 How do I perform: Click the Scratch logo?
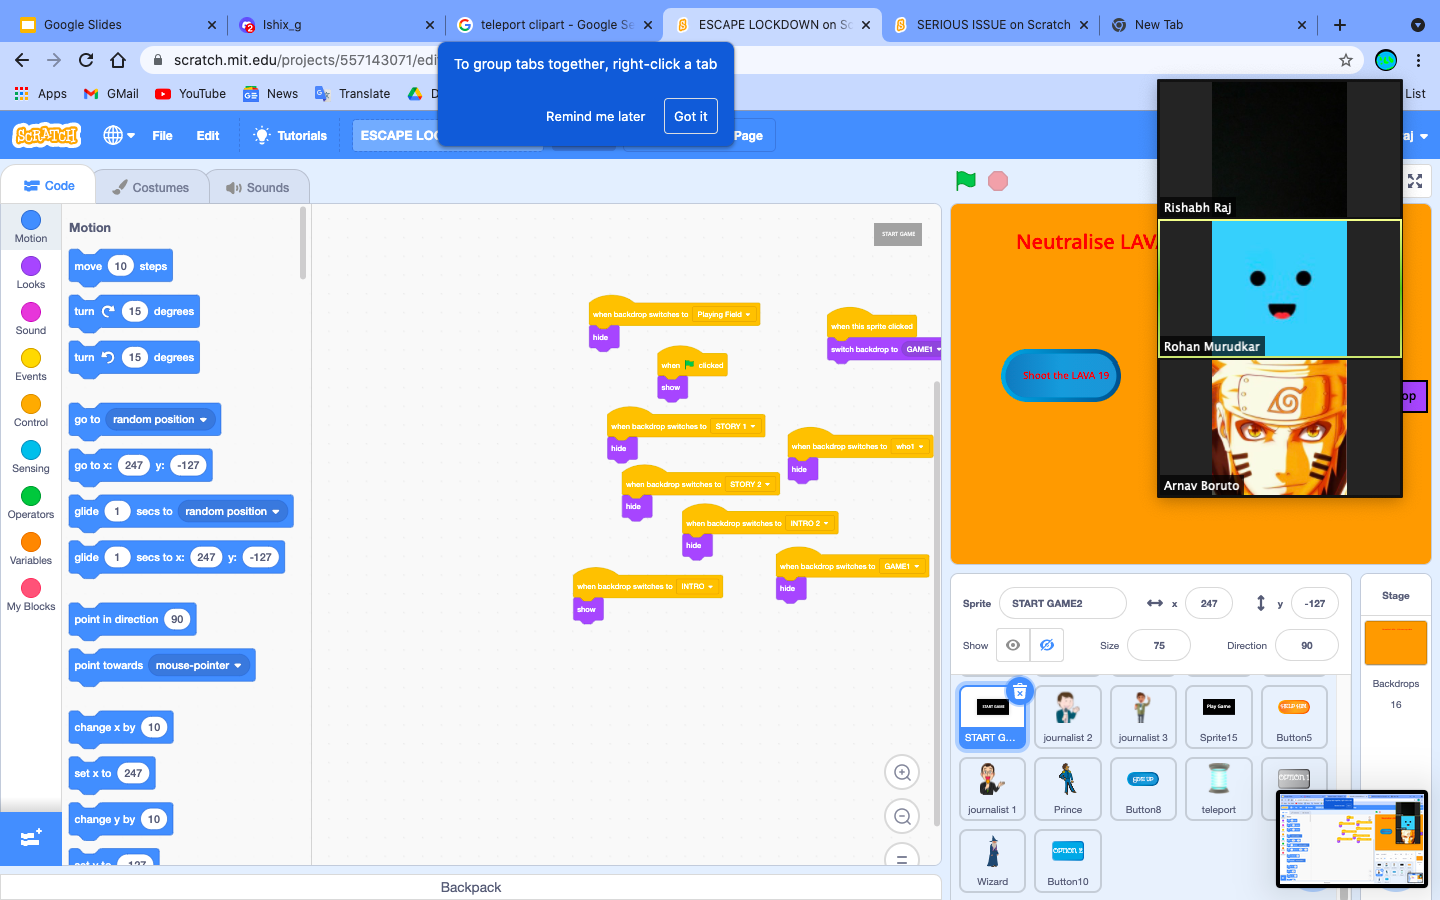(47, 135)
